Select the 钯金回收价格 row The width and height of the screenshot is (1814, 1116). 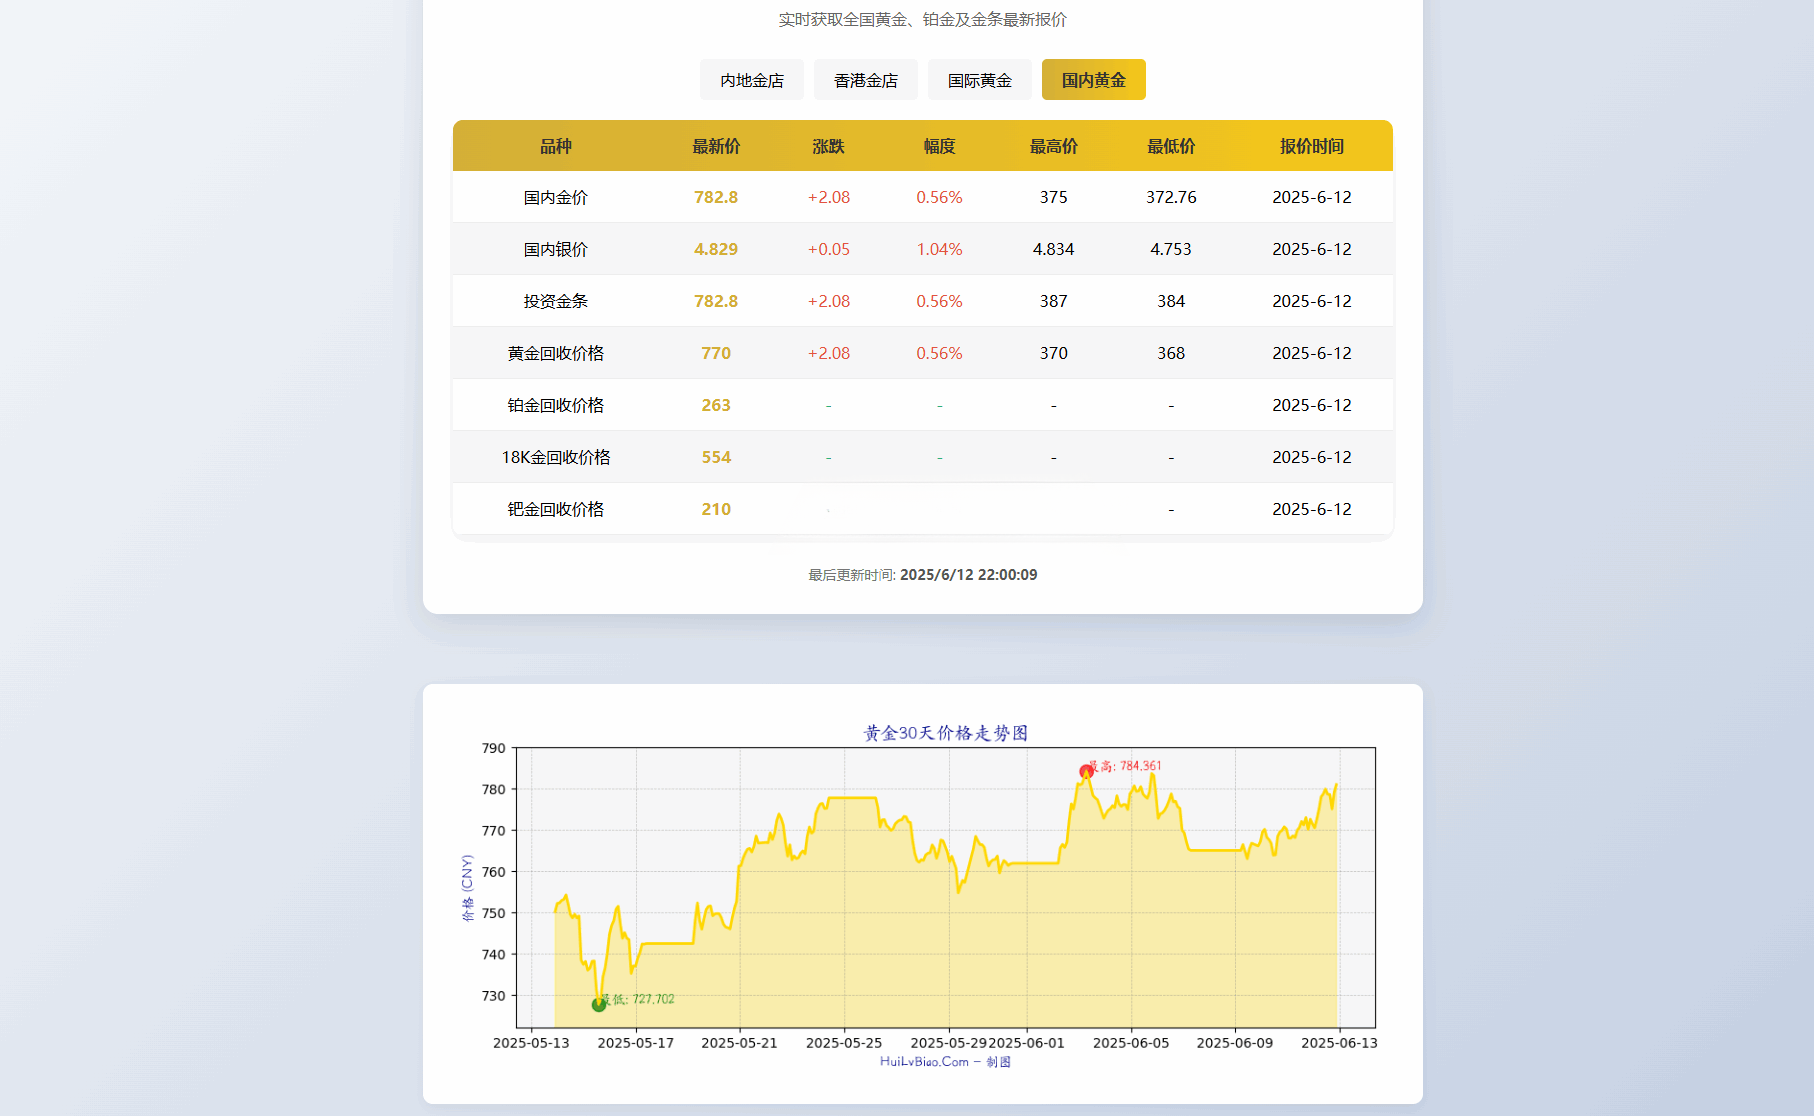tap(554, 509)
